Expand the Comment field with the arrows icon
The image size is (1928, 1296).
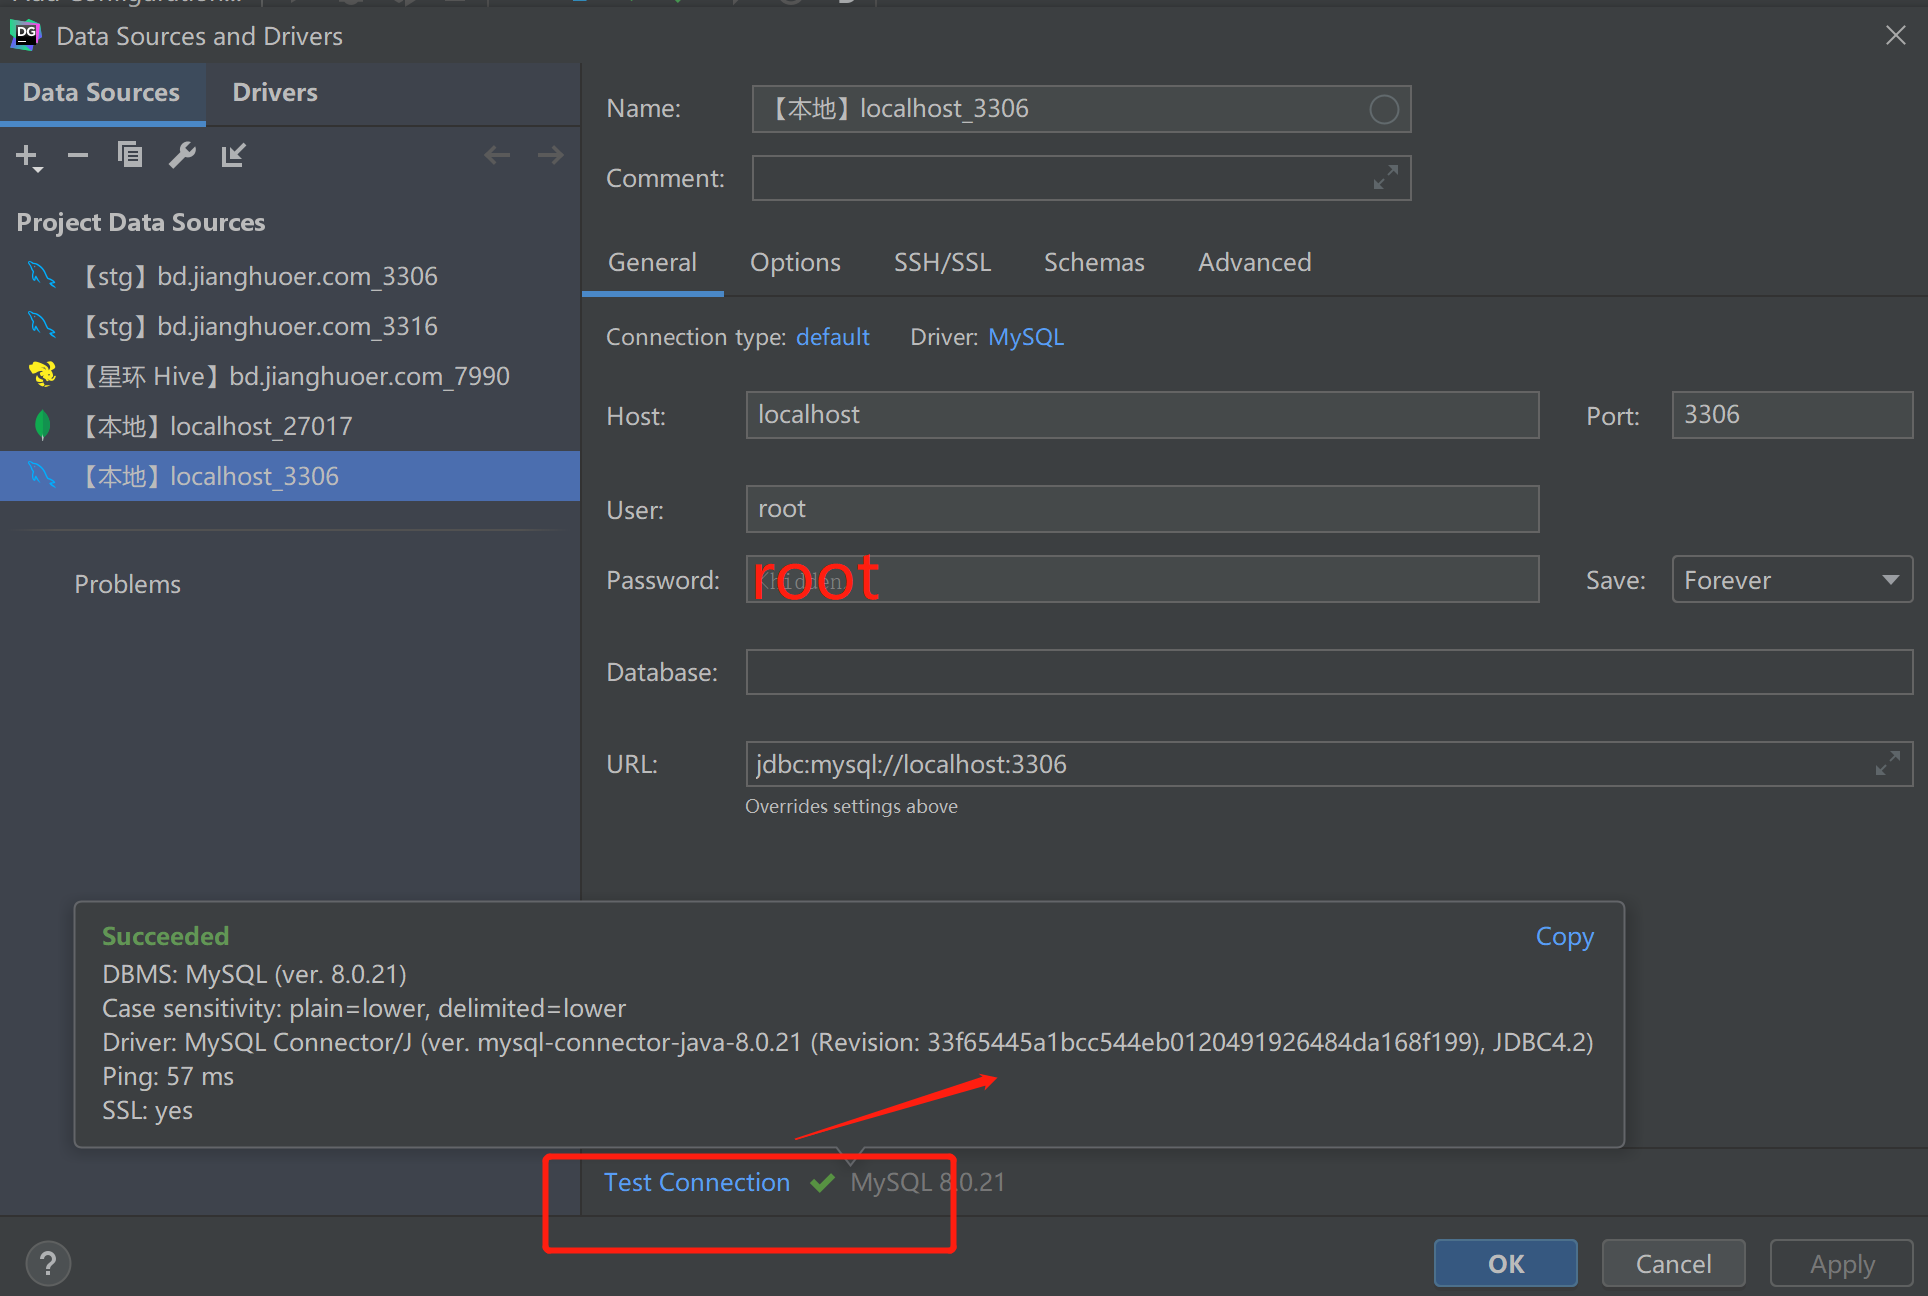(x=1385, y=178)
